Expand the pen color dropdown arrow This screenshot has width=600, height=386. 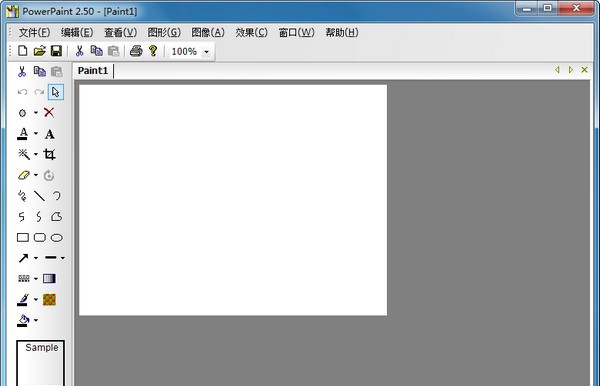36,300
